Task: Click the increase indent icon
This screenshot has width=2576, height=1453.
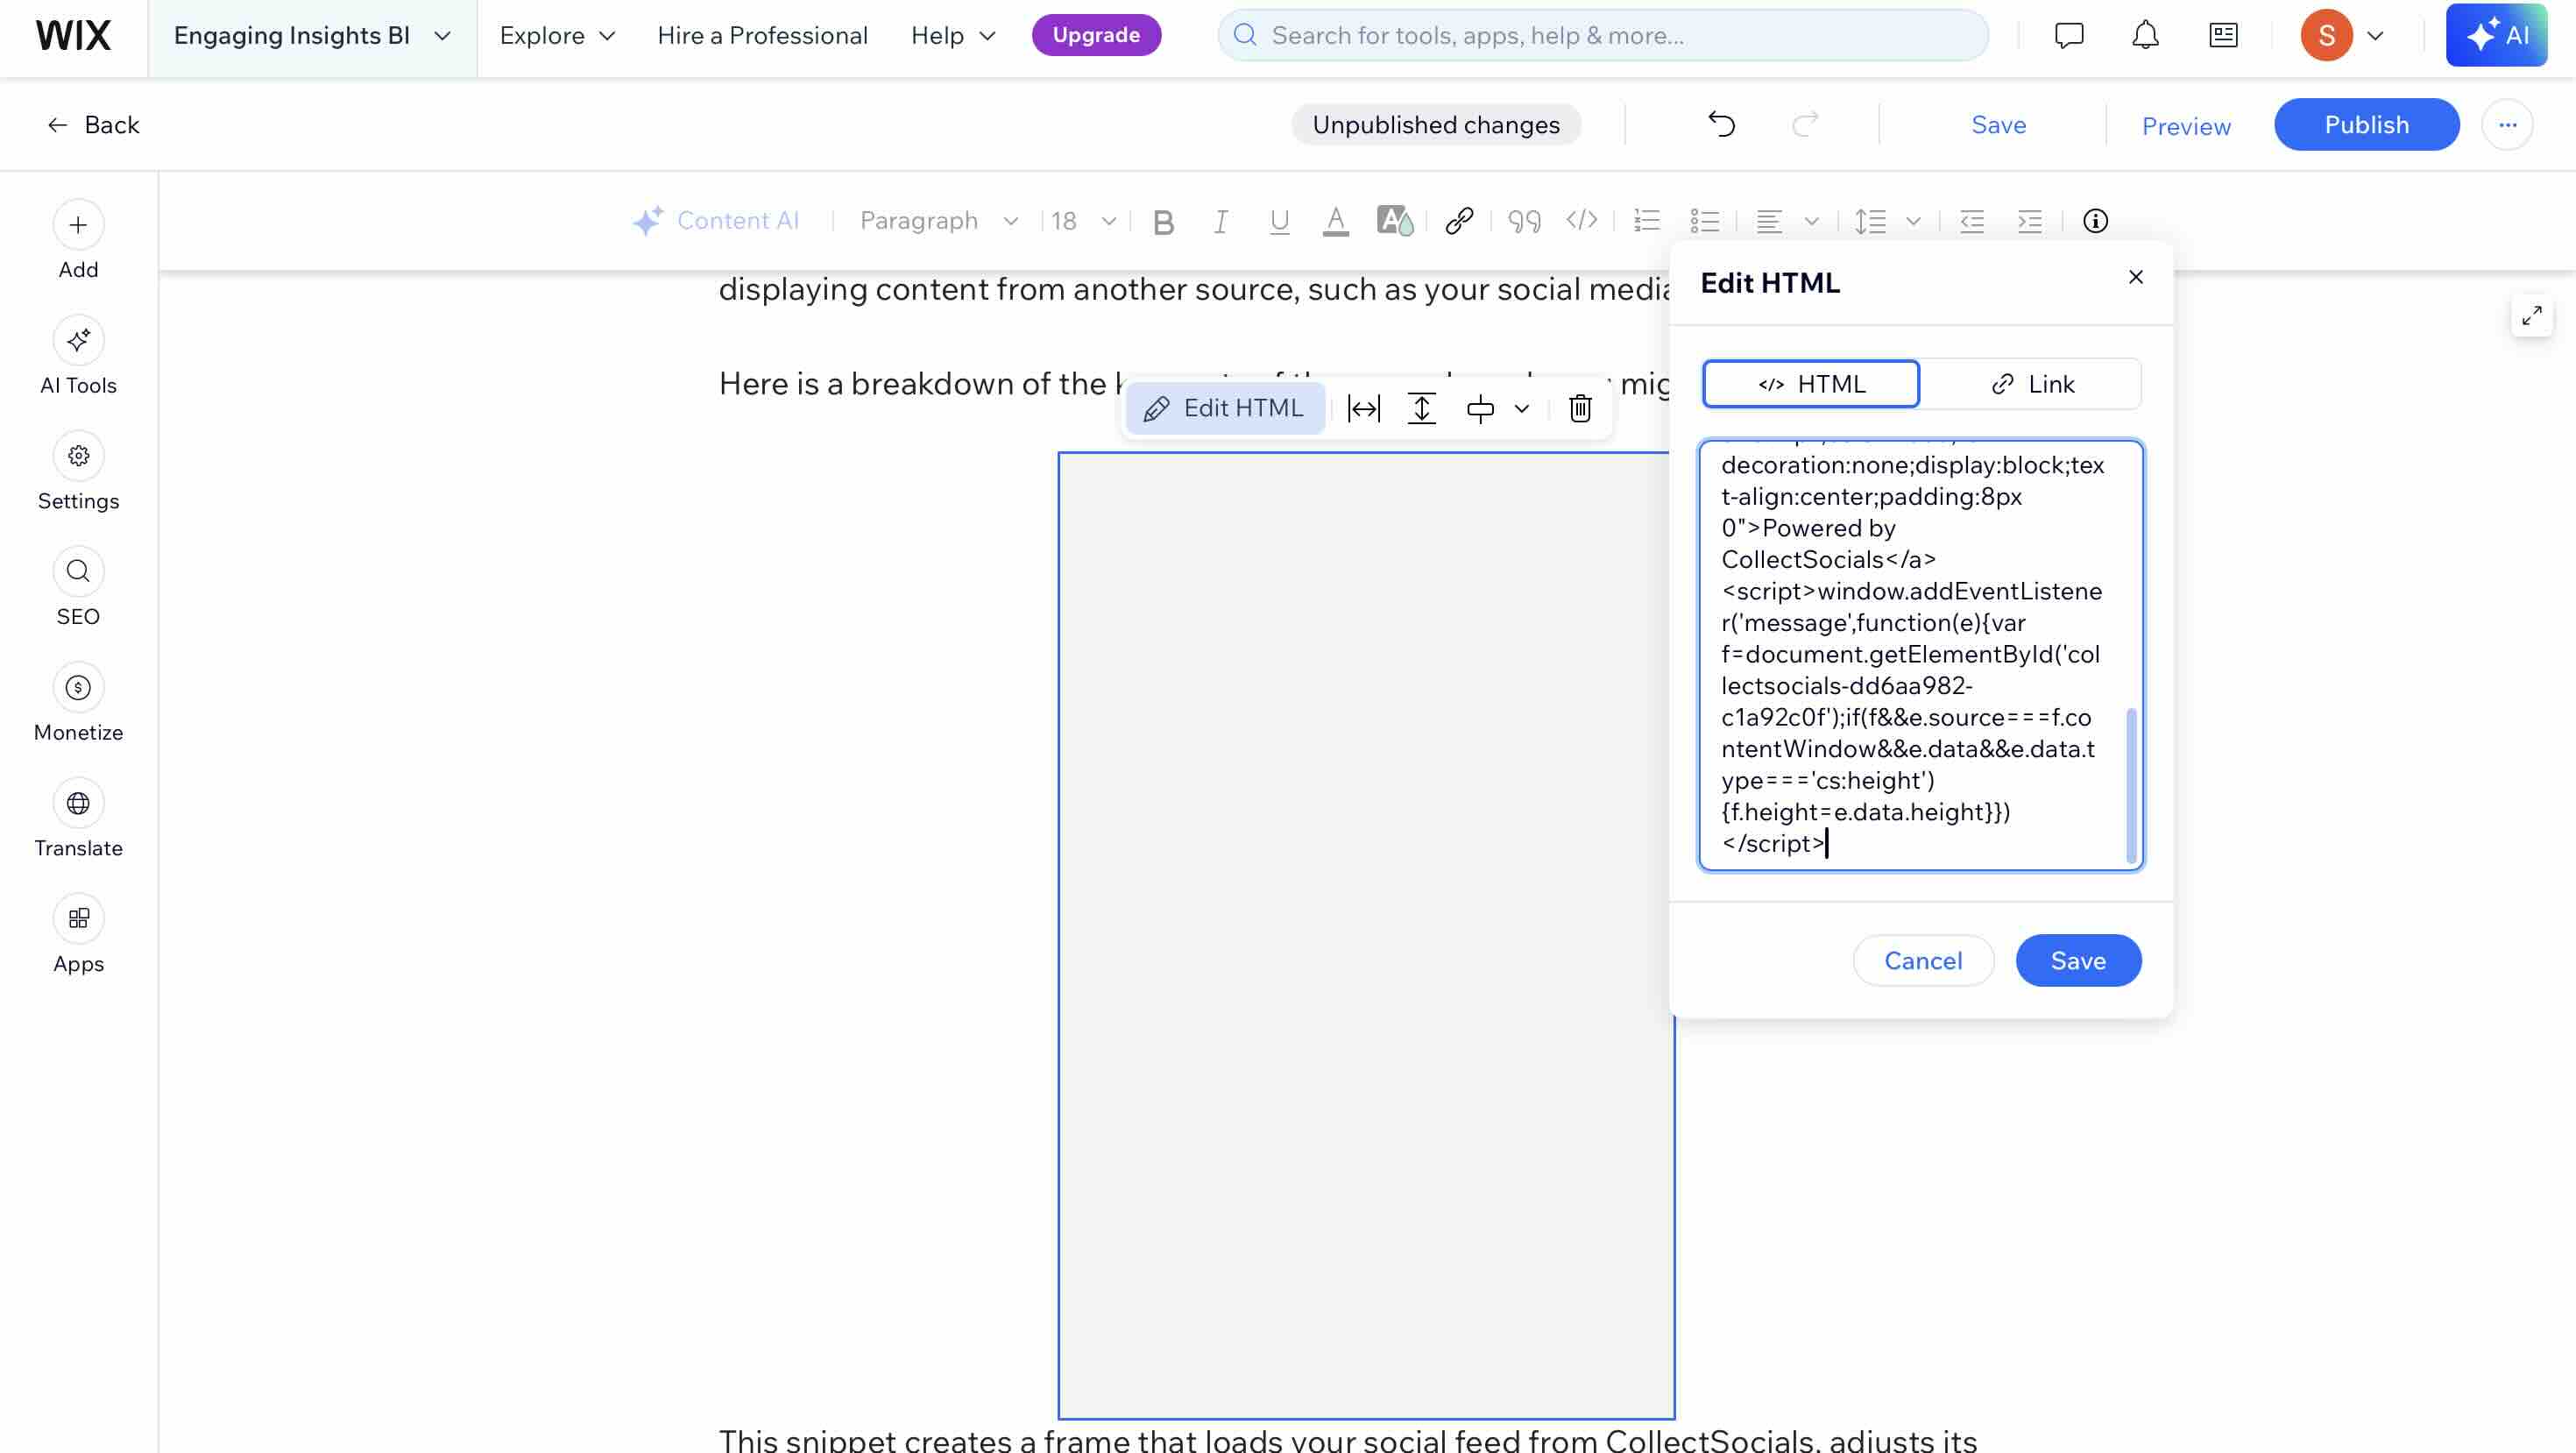Action: [x=2029, y=221]
